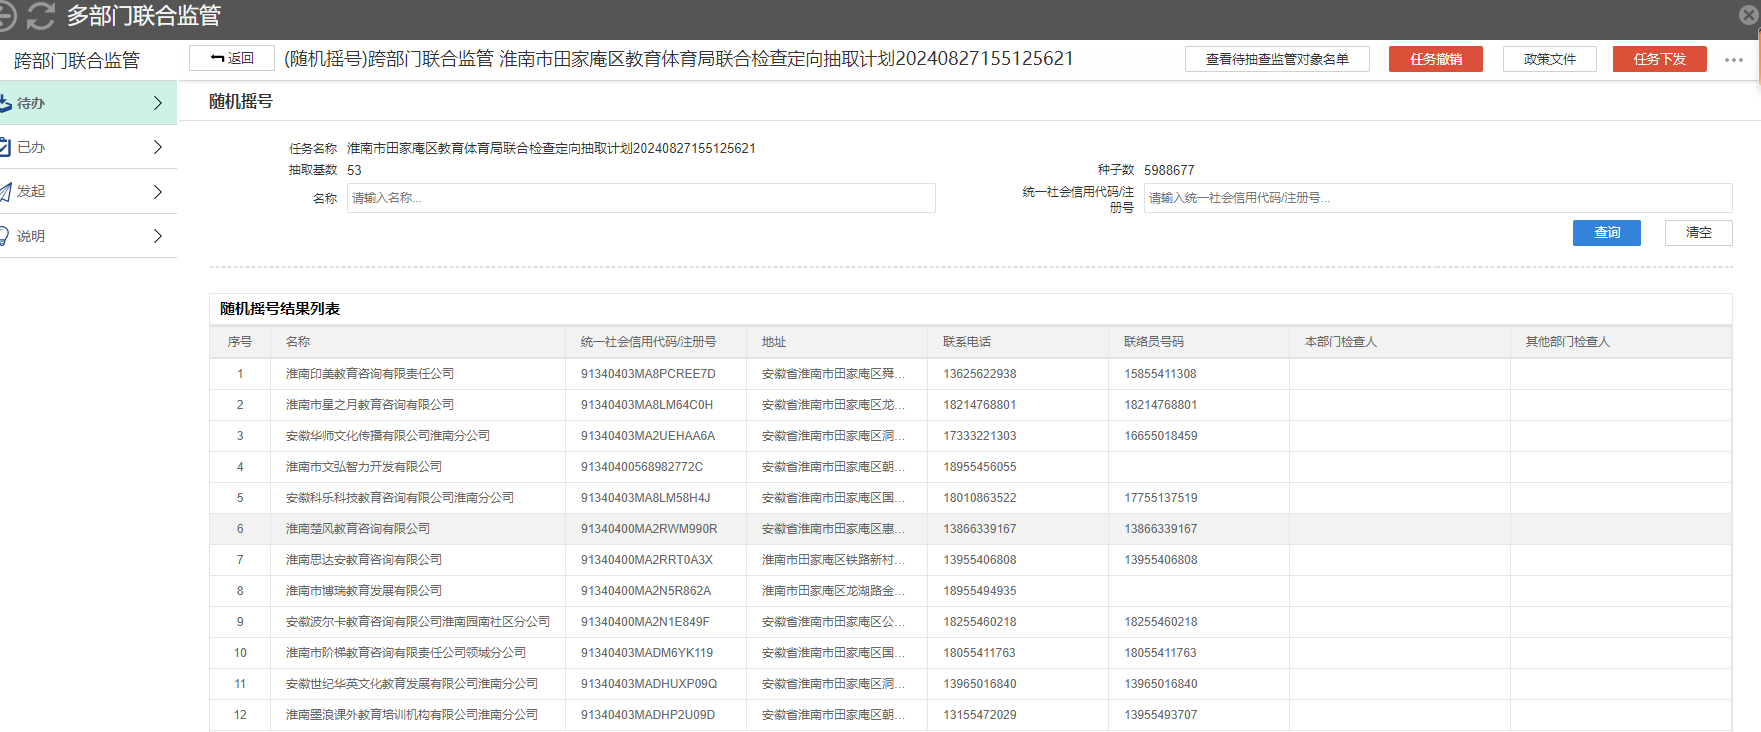Select row 安徽世纪华英文化教育发展有限公司淮南分公司

(x=970, y=684)
